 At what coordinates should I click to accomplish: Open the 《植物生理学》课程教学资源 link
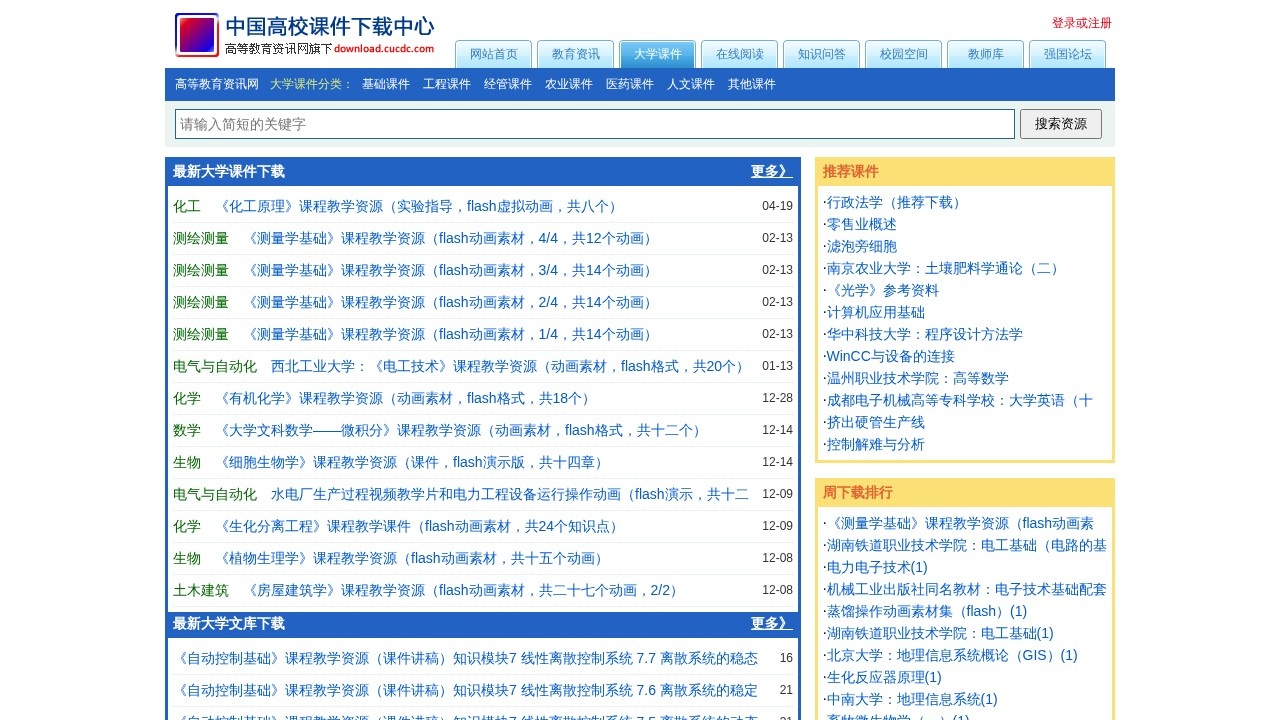tap(412, 558)
